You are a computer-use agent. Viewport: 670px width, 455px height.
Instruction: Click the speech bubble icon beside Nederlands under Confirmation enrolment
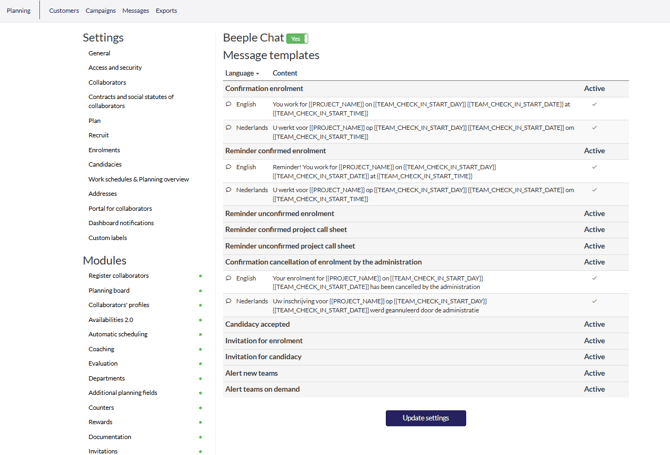[229, 128]
